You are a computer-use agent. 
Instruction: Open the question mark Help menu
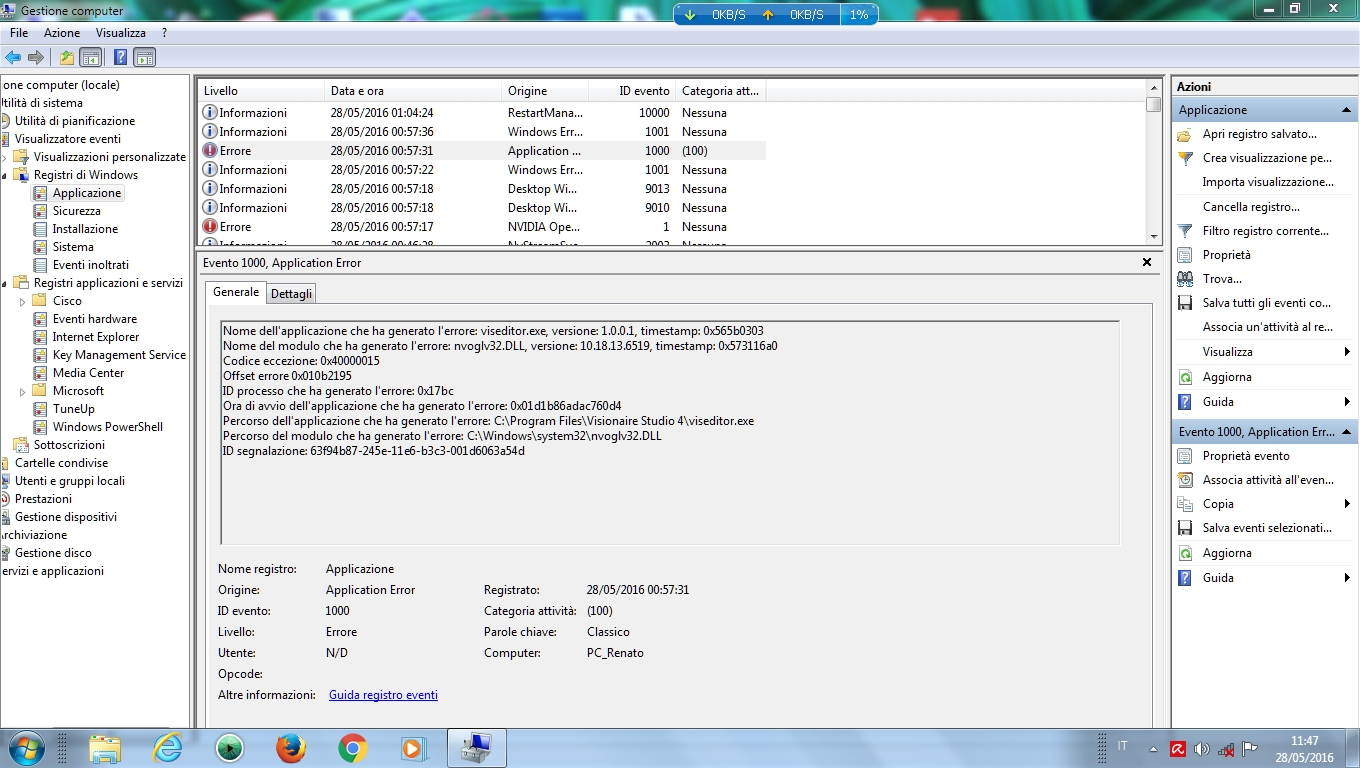164,33
